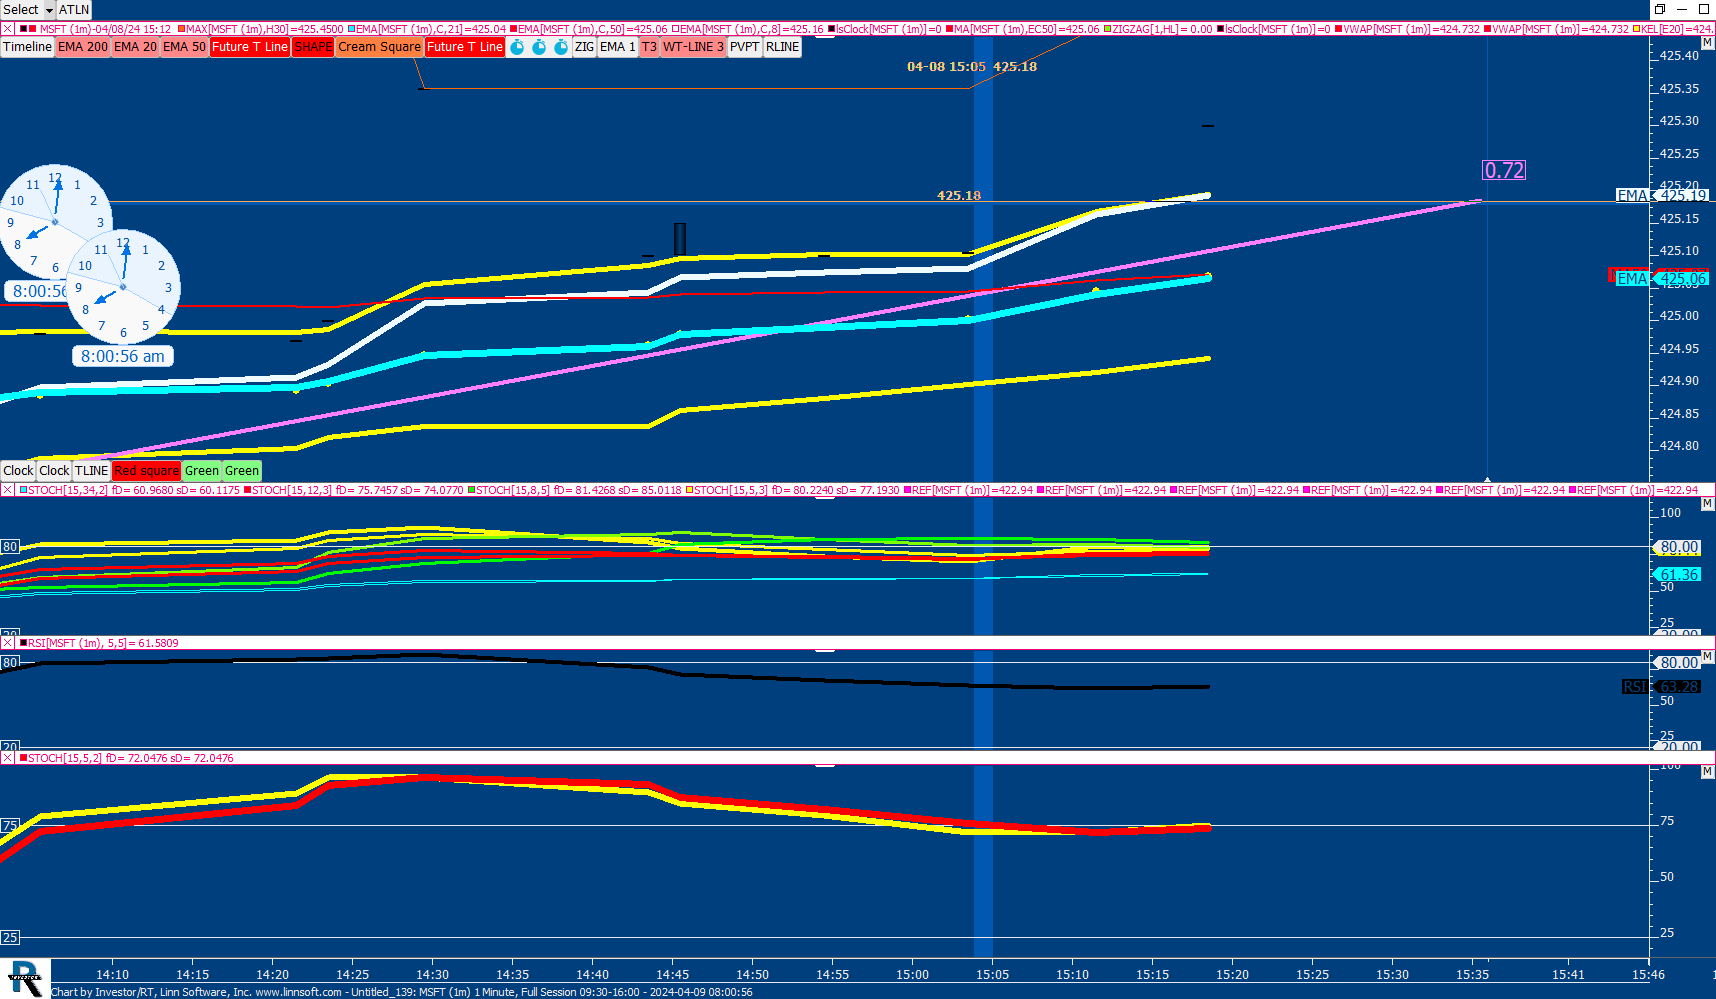Click Future T Line button beside SHAPE

pos(250,47)
